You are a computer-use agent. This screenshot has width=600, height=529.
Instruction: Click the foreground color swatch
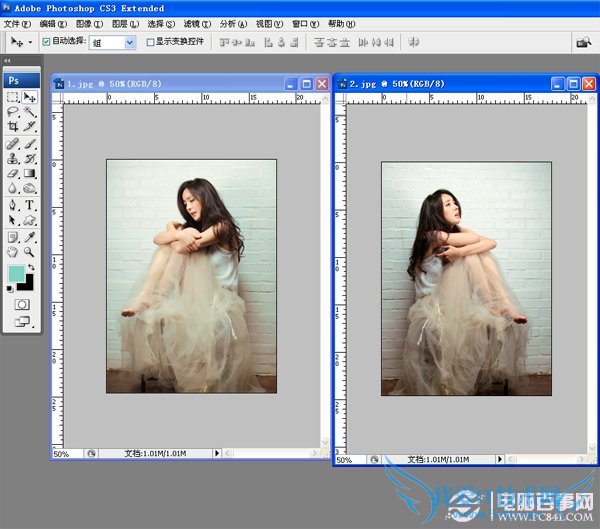pyautogui.click(x=16, y=273)
